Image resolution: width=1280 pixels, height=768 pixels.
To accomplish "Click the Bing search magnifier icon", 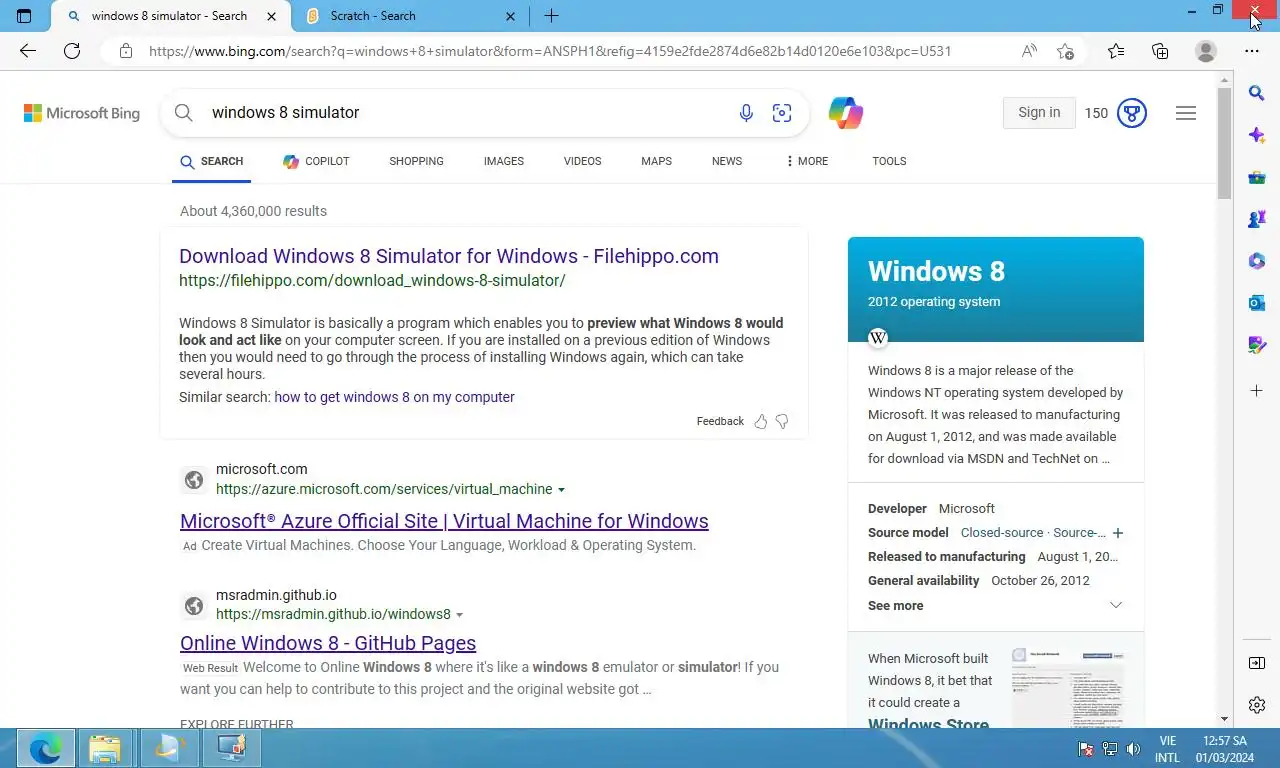I will (184, 113).
